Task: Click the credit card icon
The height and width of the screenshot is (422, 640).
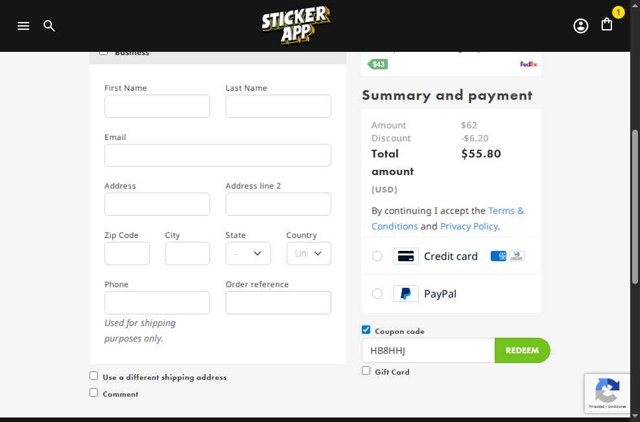Action: point(405,256)
